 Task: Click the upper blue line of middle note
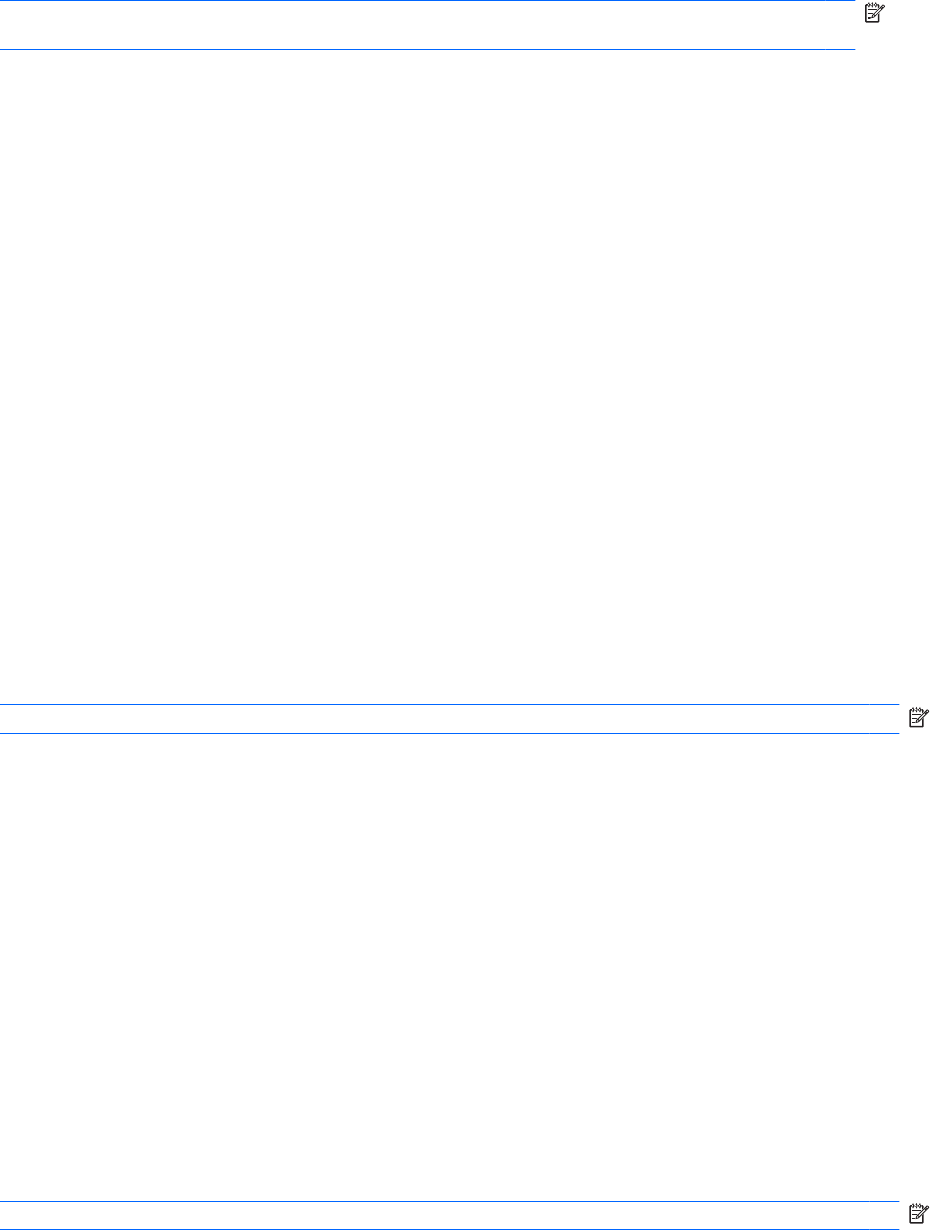(x=450, y=704)
